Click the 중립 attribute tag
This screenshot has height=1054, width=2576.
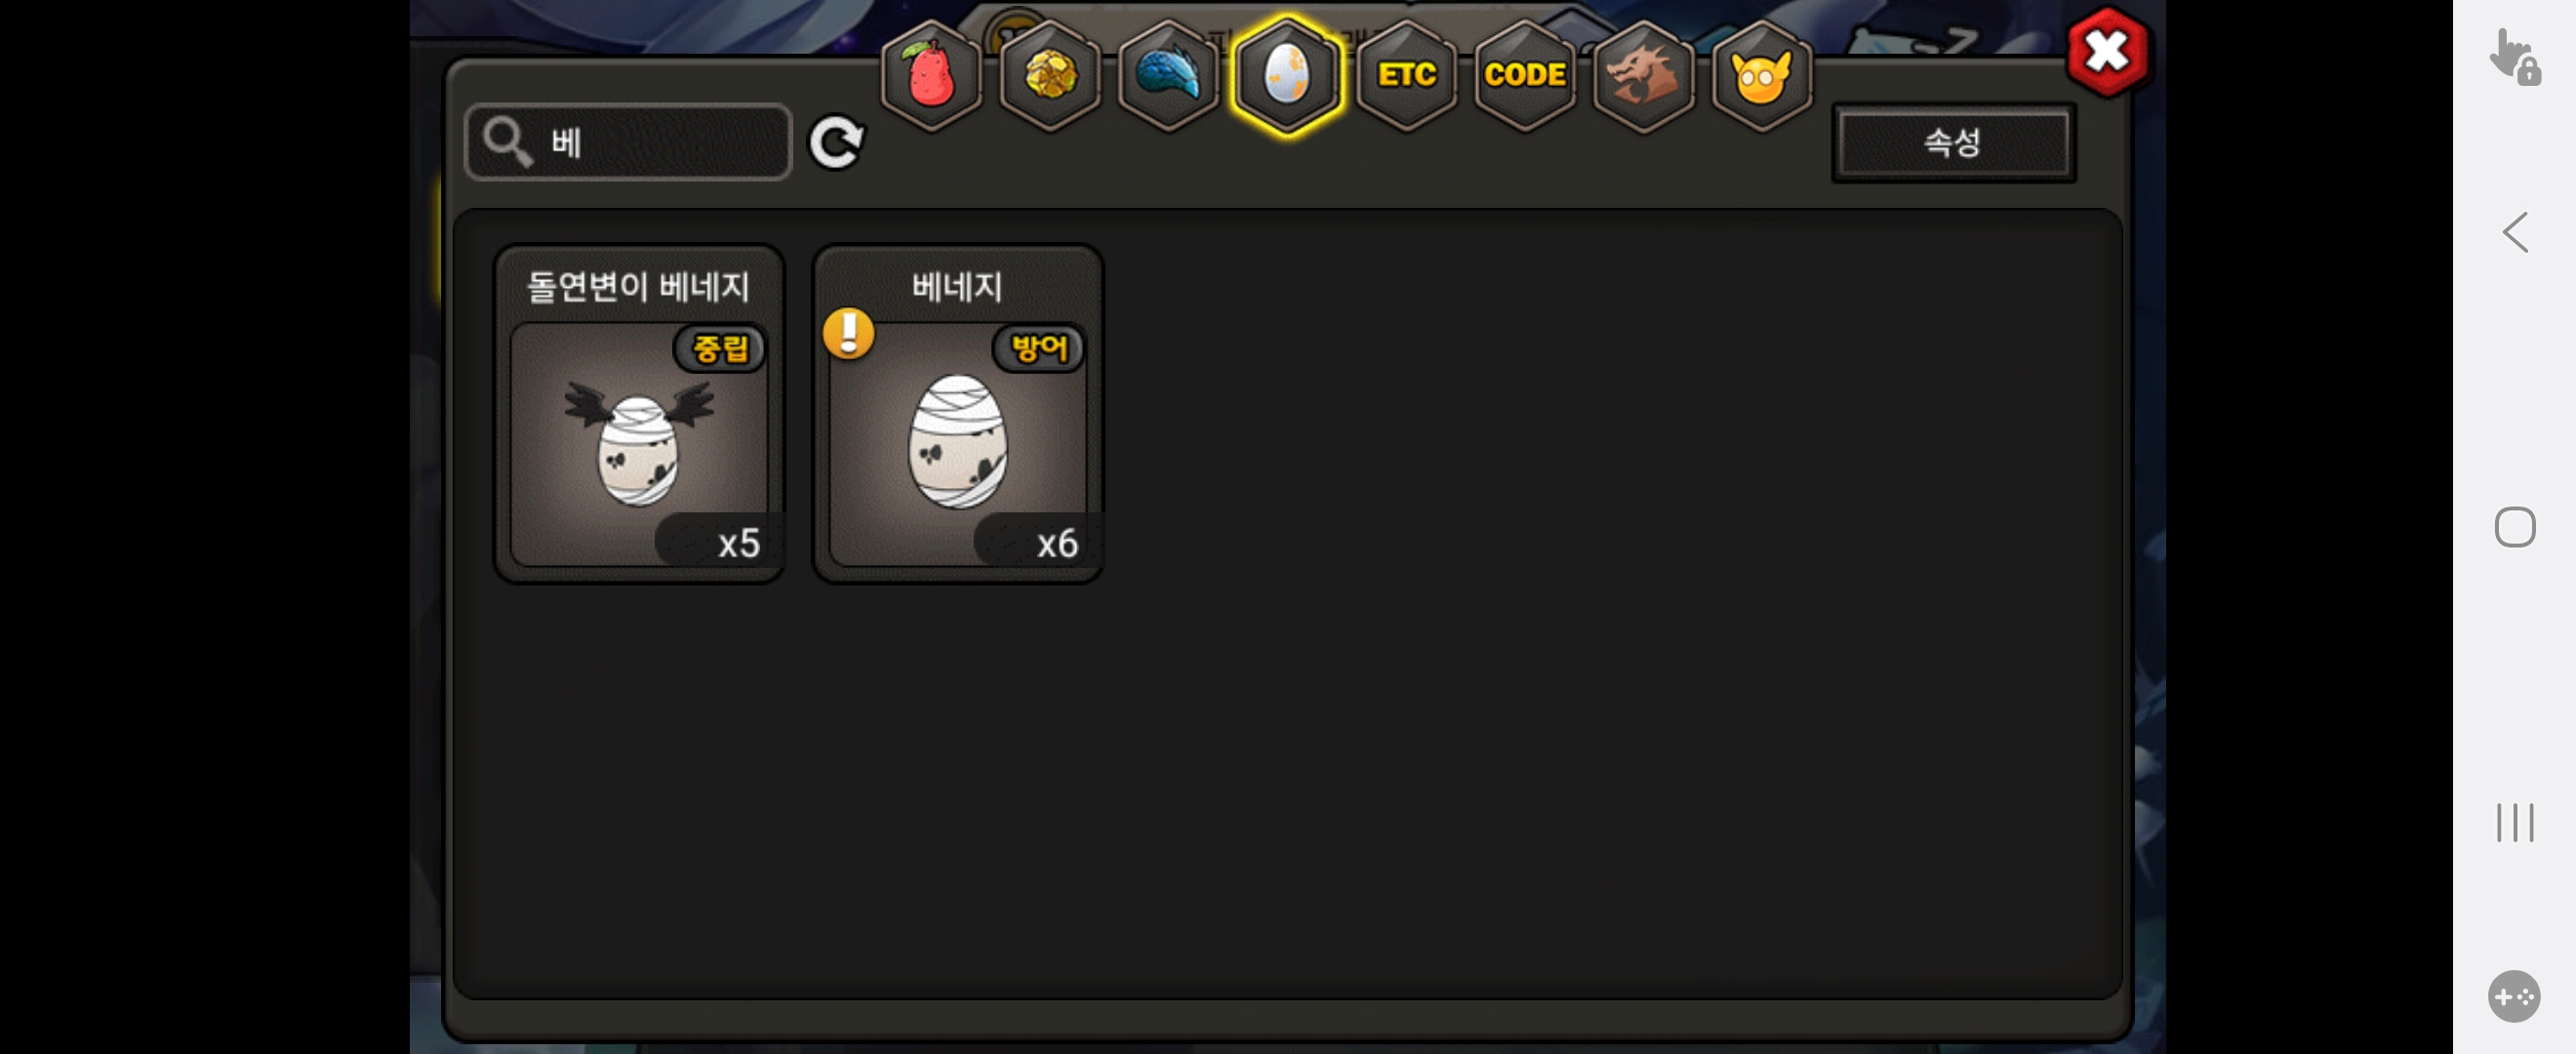pyautogui.click(x=721, y=349)
